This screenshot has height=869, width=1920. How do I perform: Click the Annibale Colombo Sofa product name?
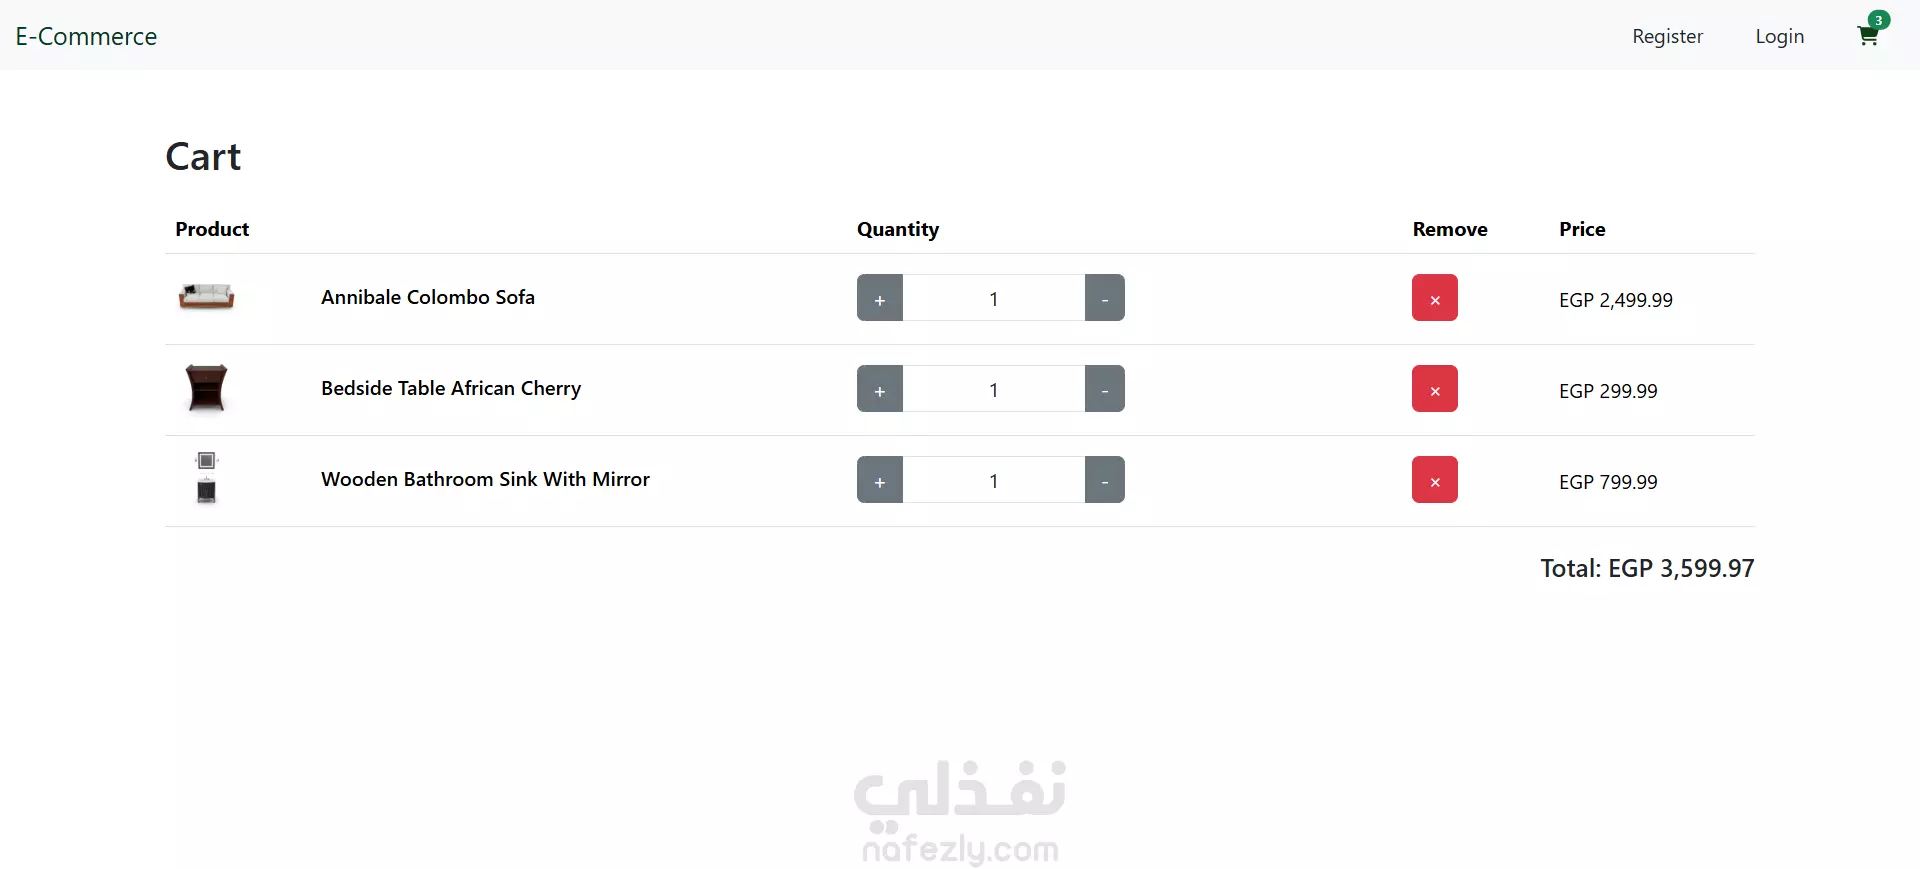click(428, 297)
